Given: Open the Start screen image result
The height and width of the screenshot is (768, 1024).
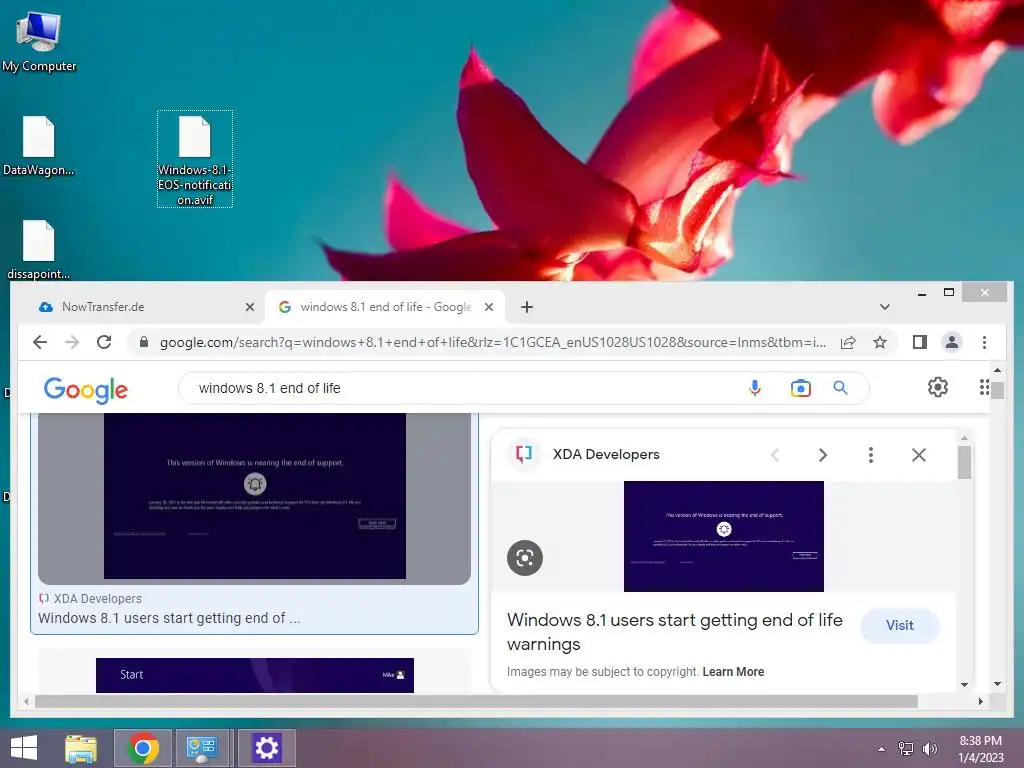Looking at the screenshot, I should [255, 675].
